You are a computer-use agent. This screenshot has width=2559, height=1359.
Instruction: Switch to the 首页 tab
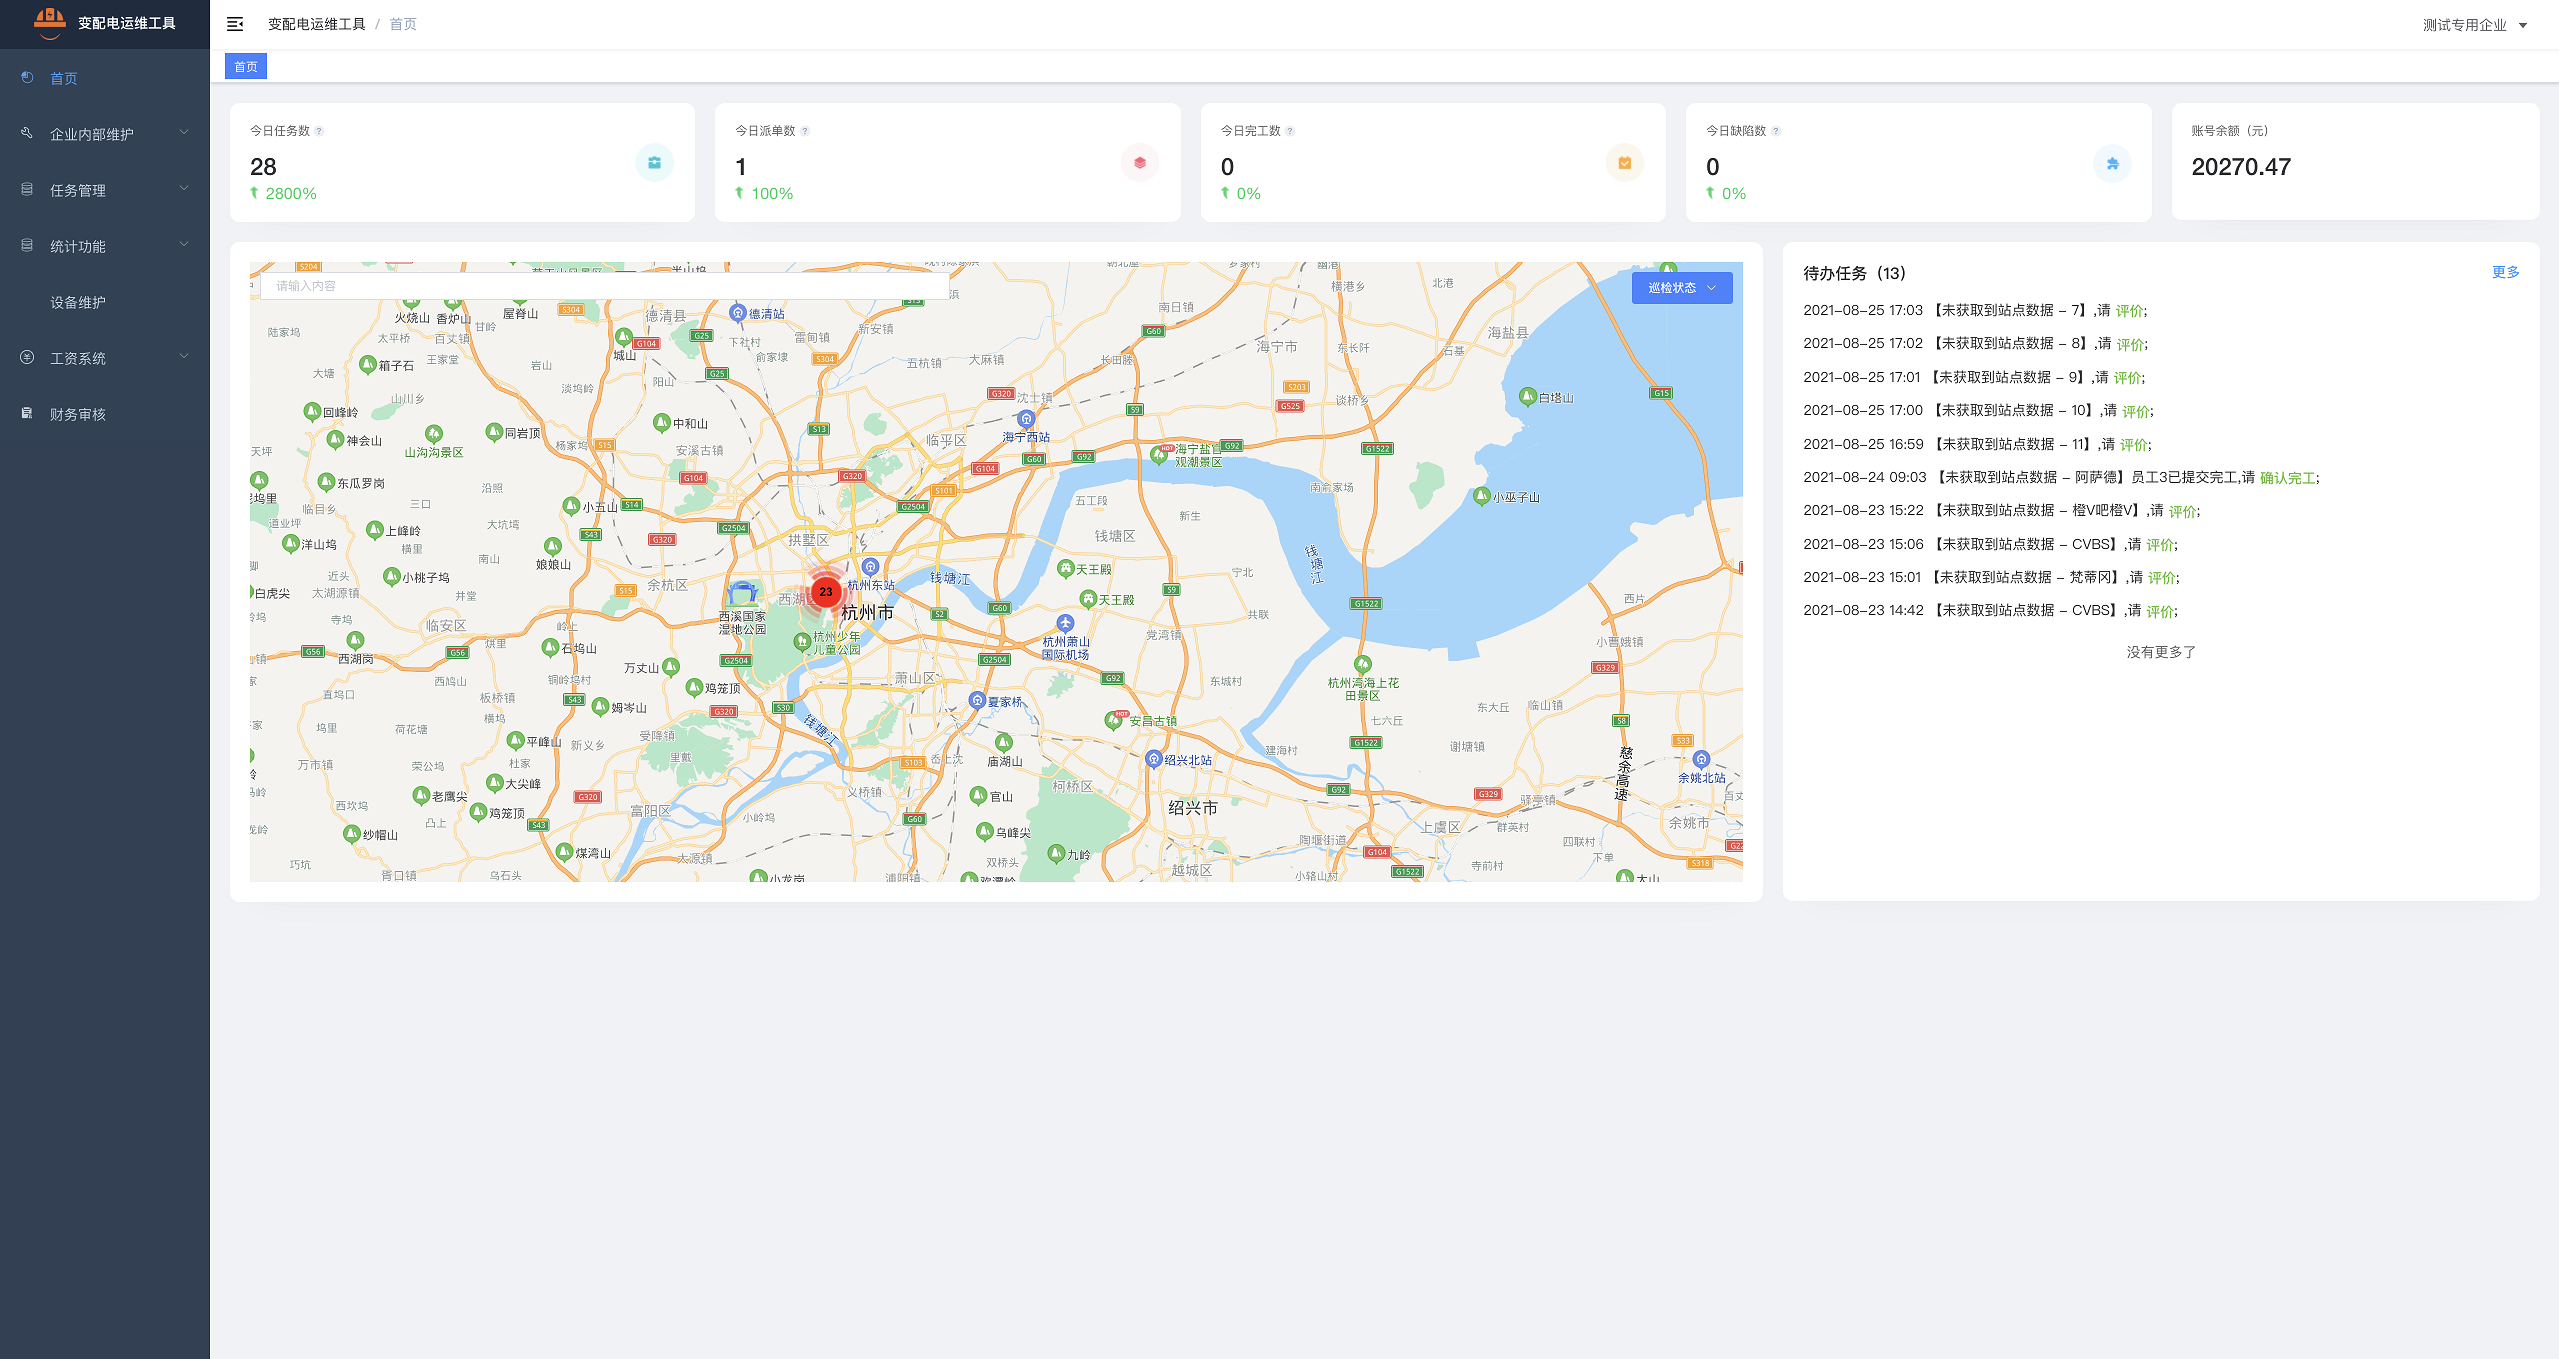[246, 67]
